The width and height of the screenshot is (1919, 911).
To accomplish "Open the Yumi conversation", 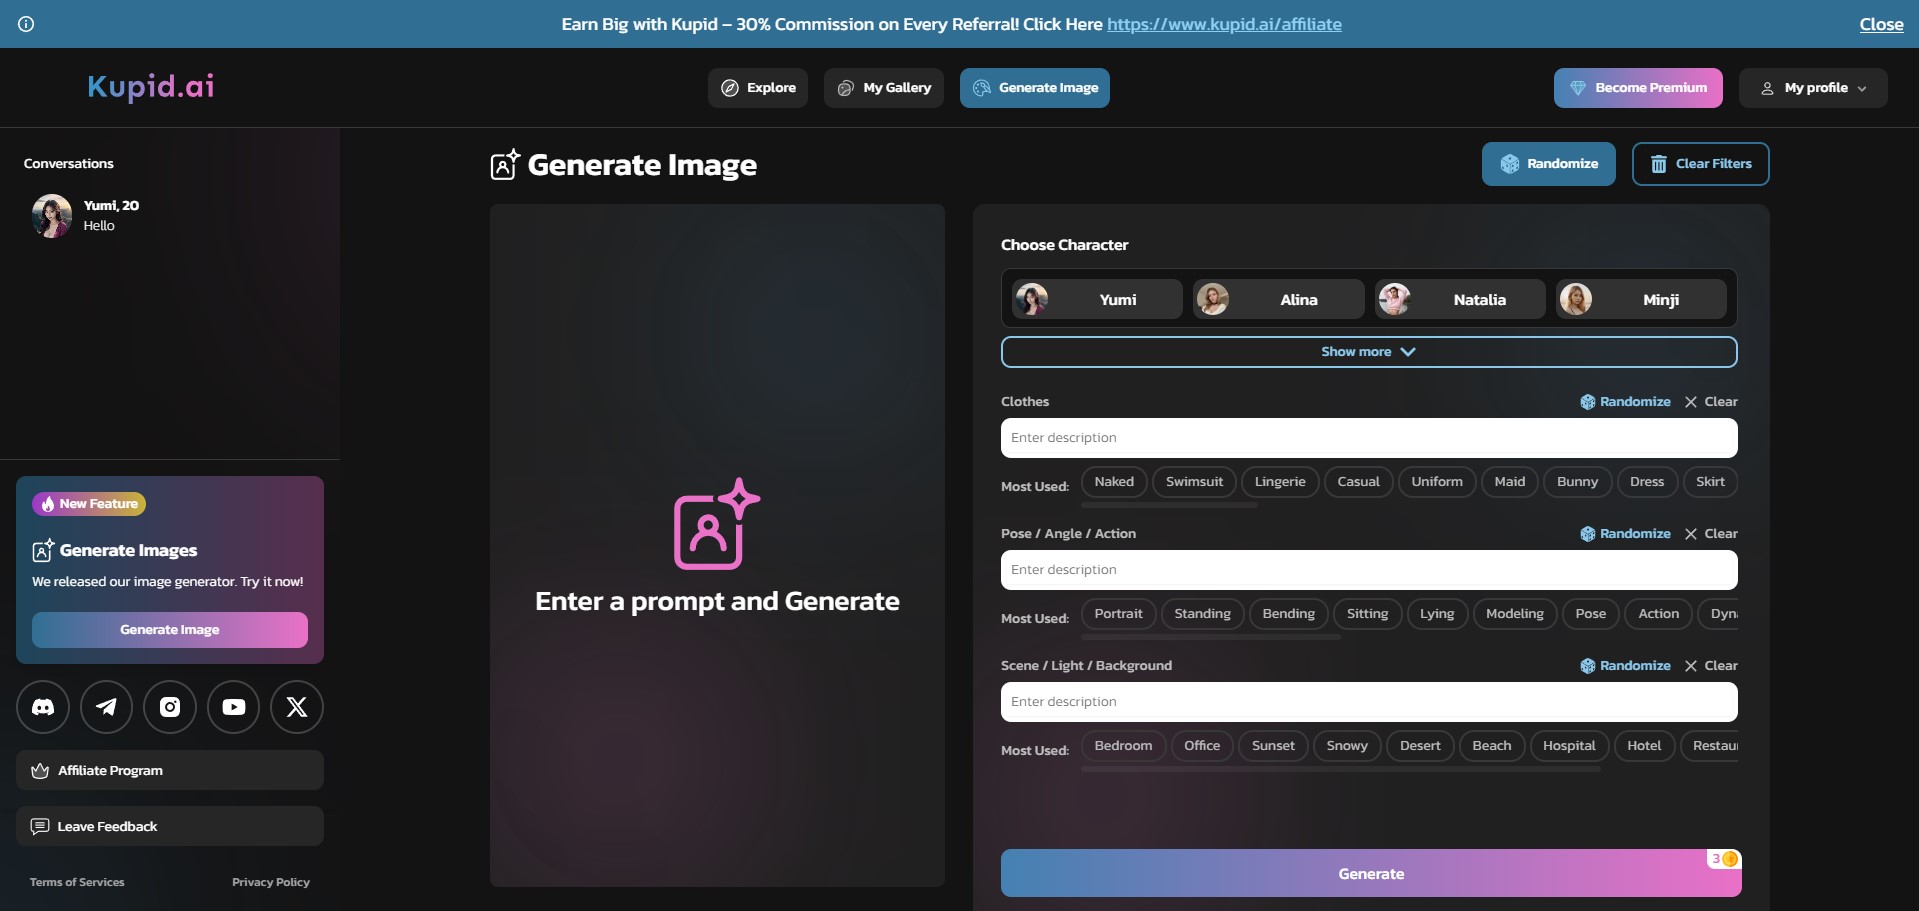I will pos(85,215).
